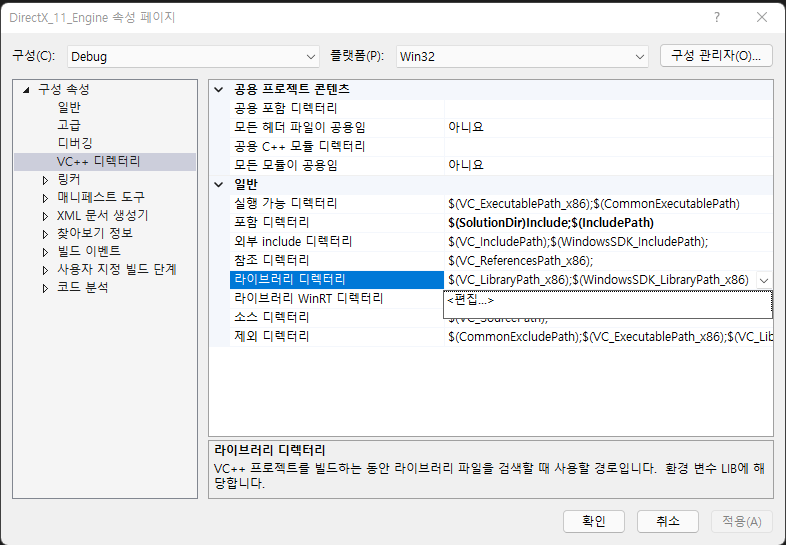Select the 매니페스트 도구 tree item

tap(101, 198)
